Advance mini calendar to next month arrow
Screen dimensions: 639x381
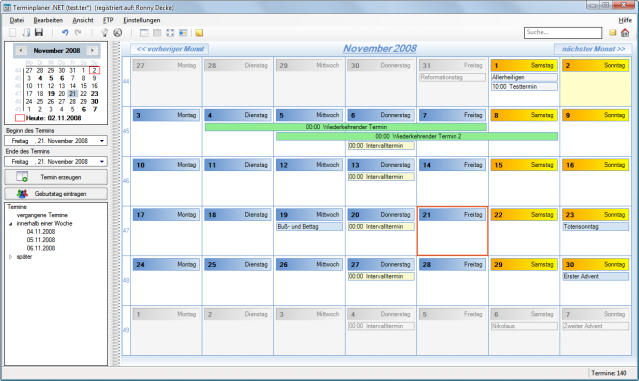click(92, 51)
